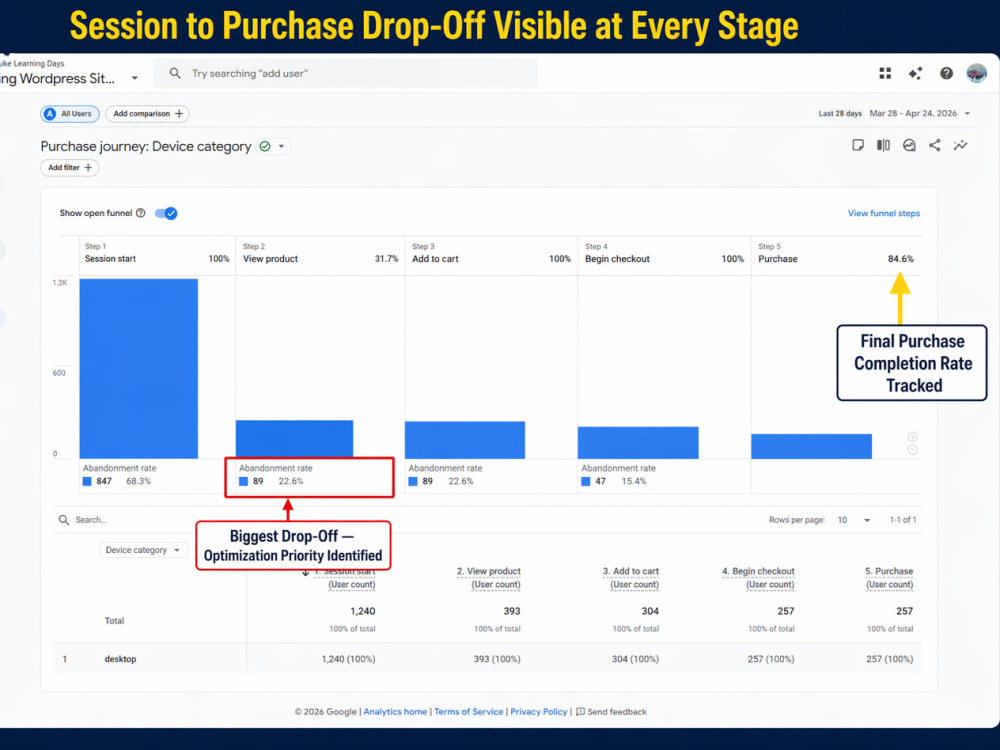Share this report icon
The image size is (1000, 750).
(934, 145)
